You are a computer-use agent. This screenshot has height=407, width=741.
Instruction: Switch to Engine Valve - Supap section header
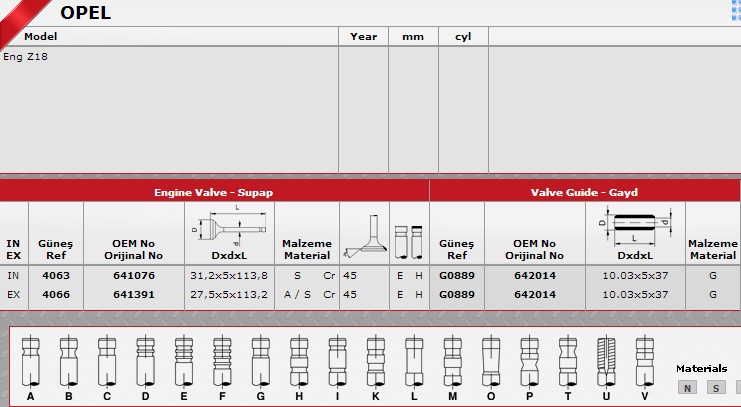[214, 191]
